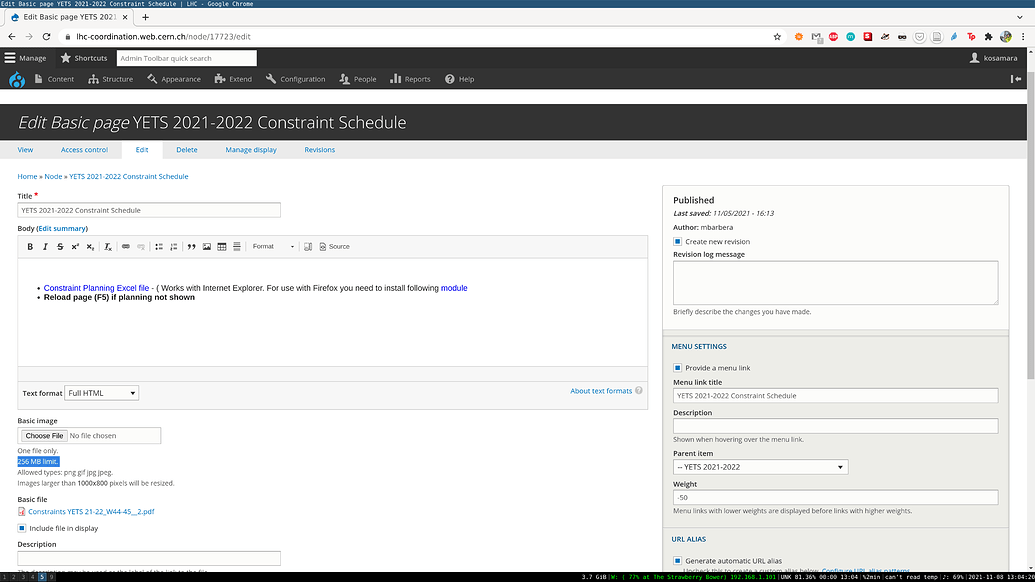Reload the page with browser refresh button

point(46,37)
